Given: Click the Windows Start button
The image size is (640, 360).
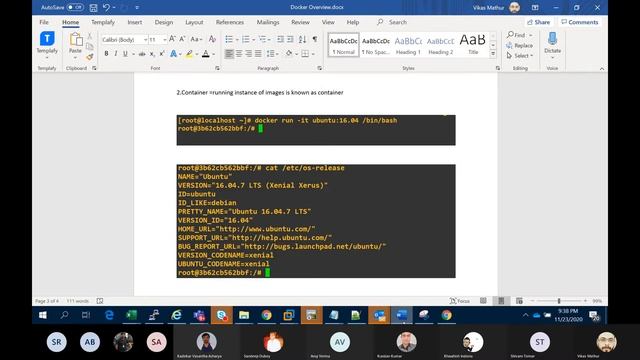Looking at the screenshot, I should pyautogui.click(x=43, y=315).
